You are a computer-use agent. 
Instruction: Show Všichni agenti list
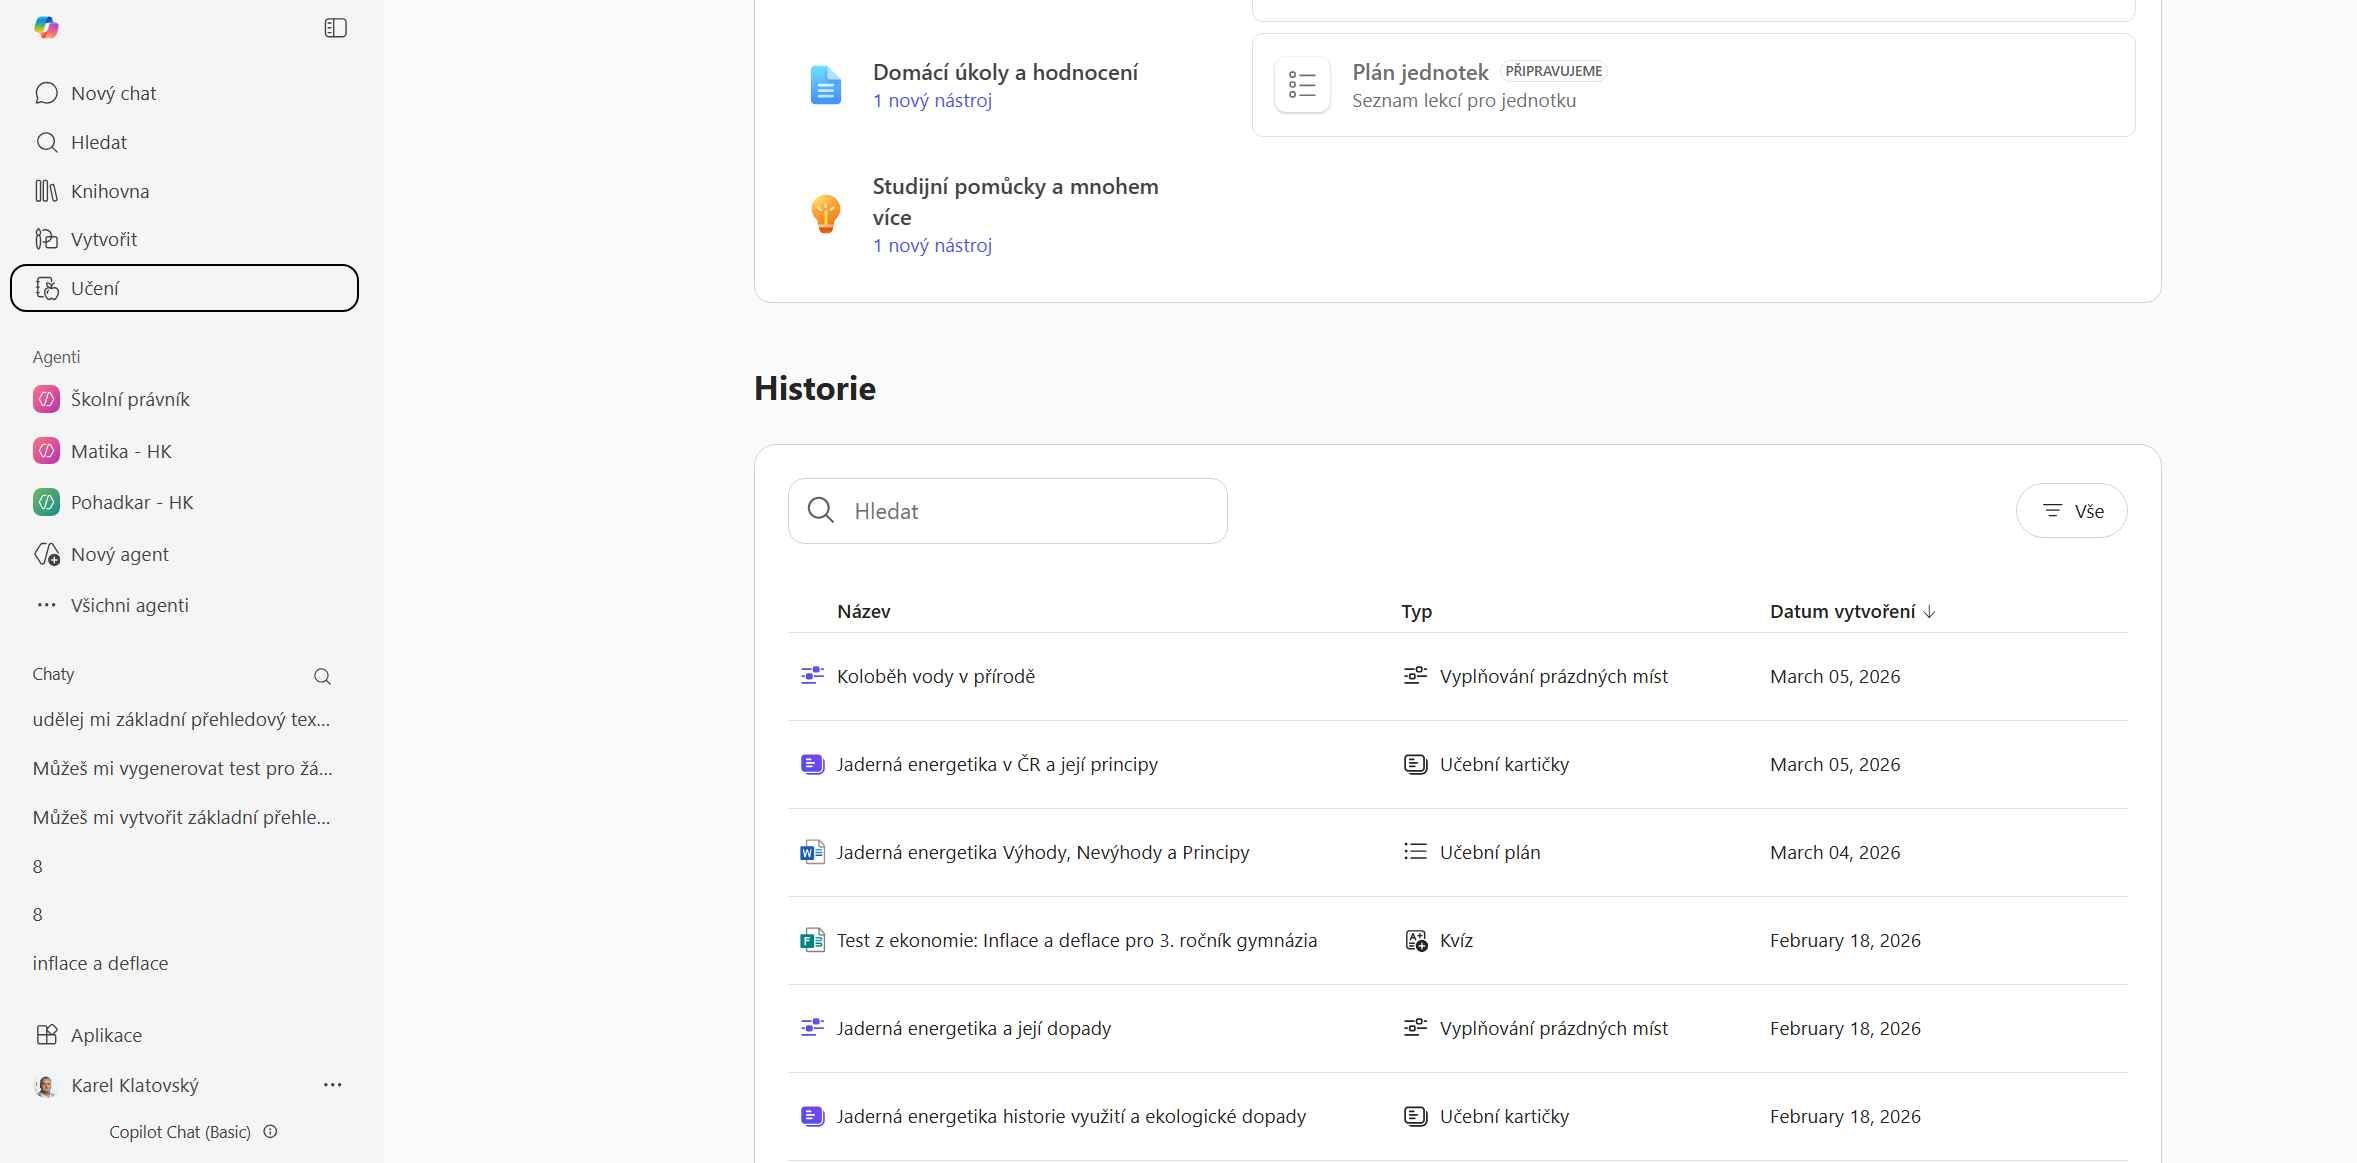(129, 605)
